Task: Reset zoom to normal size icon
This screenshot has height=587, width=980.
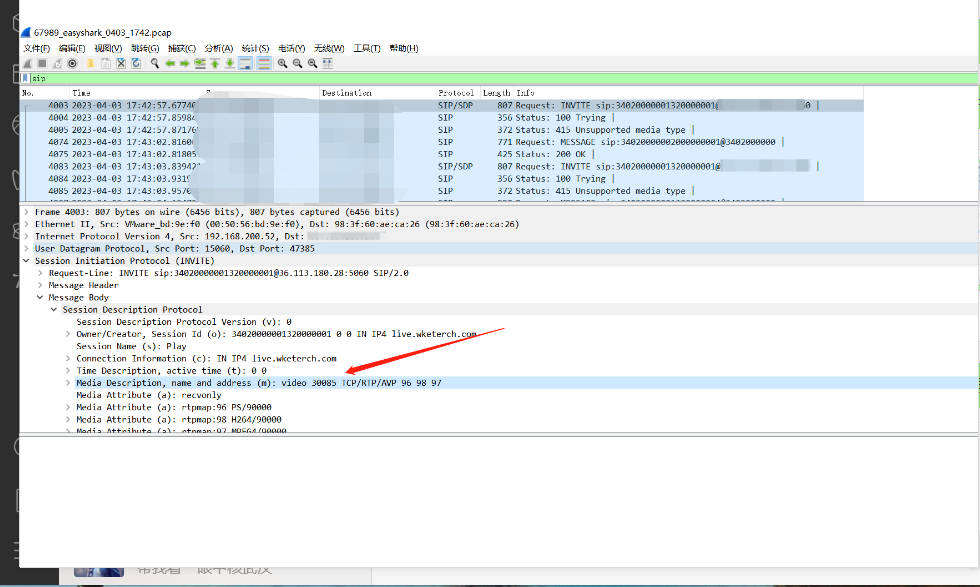Action: click(312, 63)
